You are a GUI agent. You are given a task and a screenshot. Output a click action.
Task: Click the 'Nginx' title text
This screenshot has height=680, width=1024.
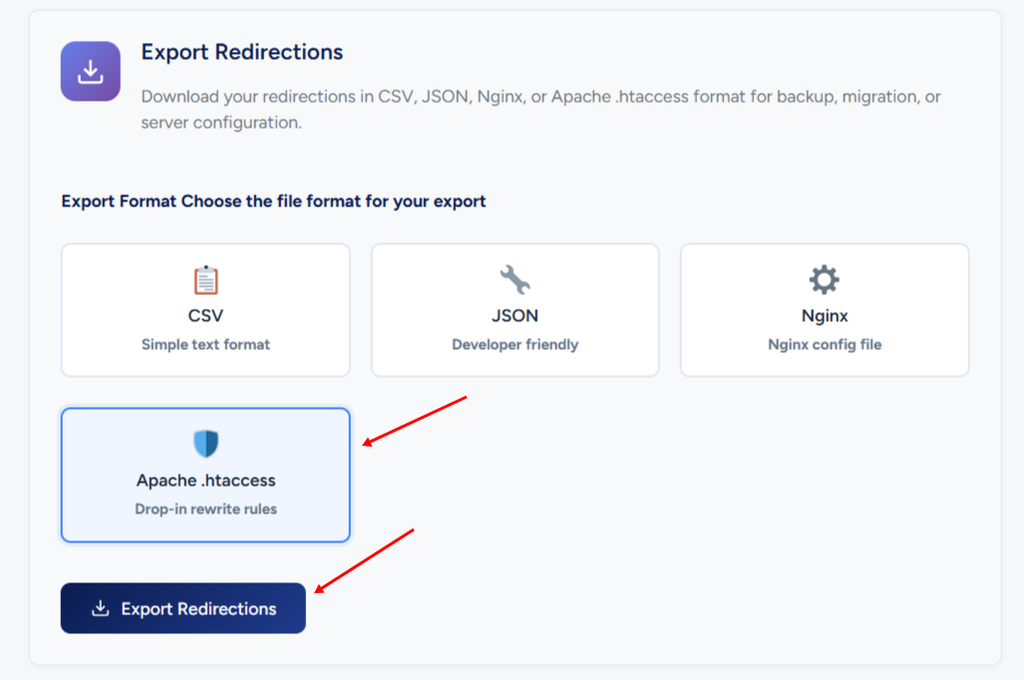click(824, 316)
